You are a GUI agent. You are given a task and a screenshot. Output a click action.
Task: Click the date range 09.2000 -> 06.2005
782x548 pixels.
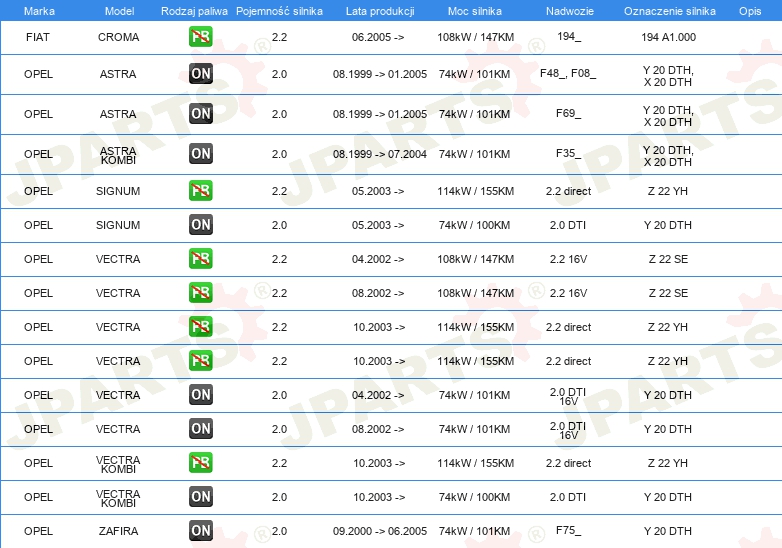tap(380, 531)
